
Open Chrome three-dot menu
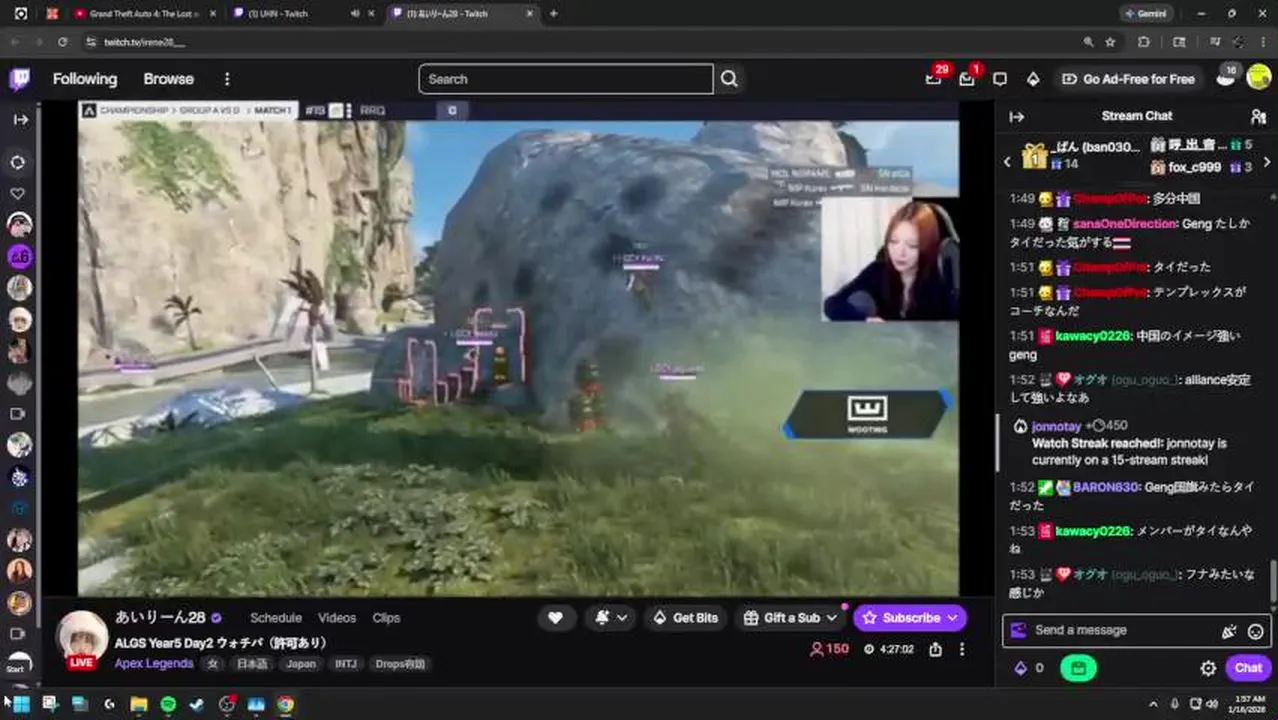coord(1261,42)
